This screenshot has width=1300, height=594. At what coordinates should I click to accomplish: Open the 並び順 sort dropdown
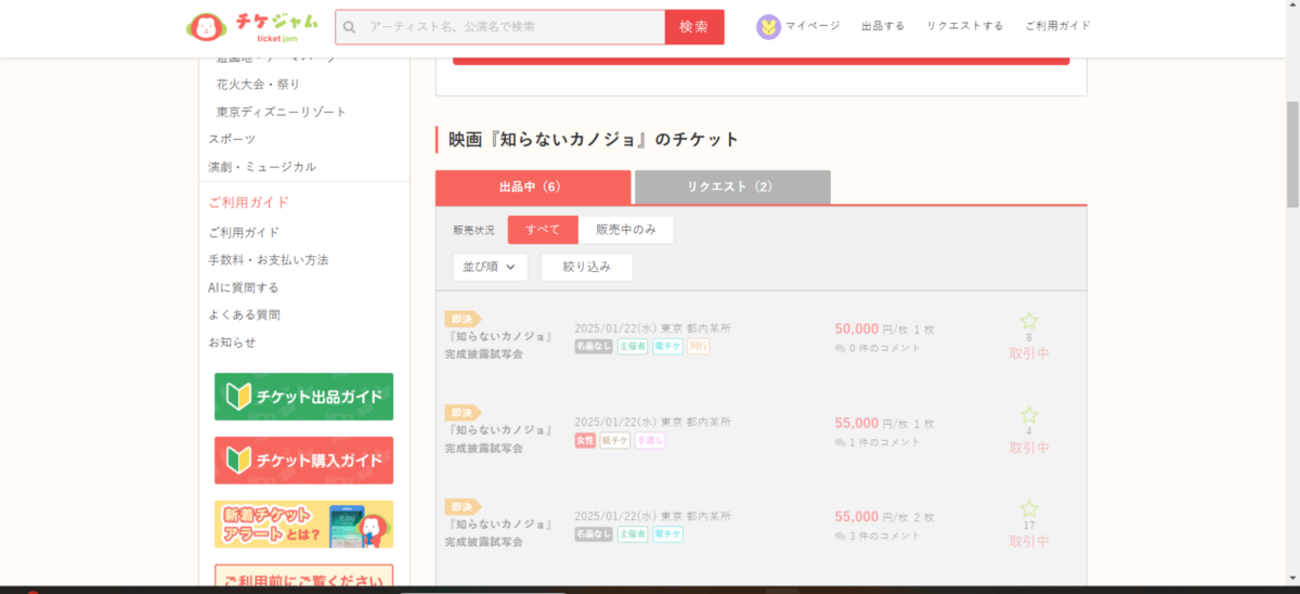pos(490,267)
